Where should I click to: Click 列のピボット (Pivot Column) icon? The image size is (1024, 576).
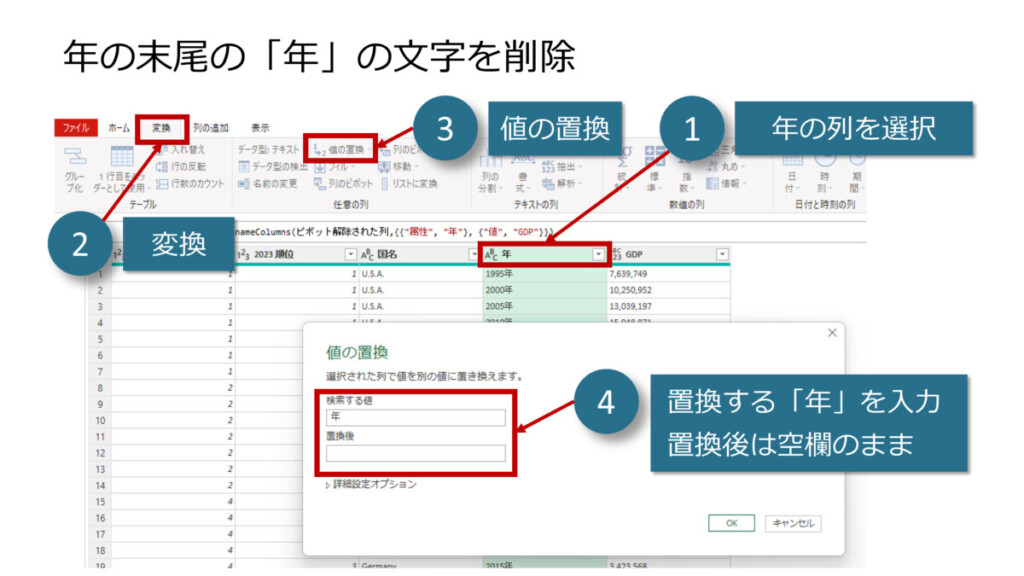(x=343, y=184)
